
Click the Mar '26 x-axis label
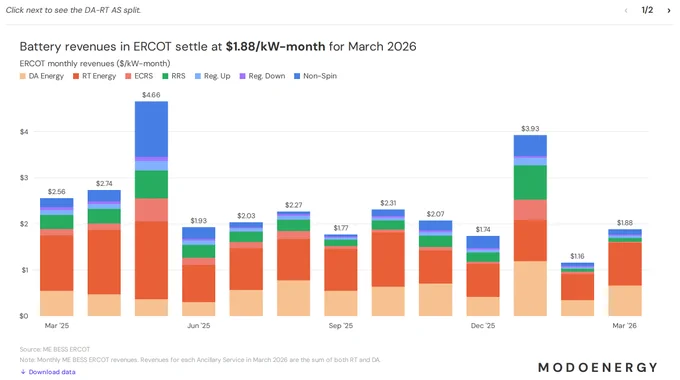click(624, 325)
